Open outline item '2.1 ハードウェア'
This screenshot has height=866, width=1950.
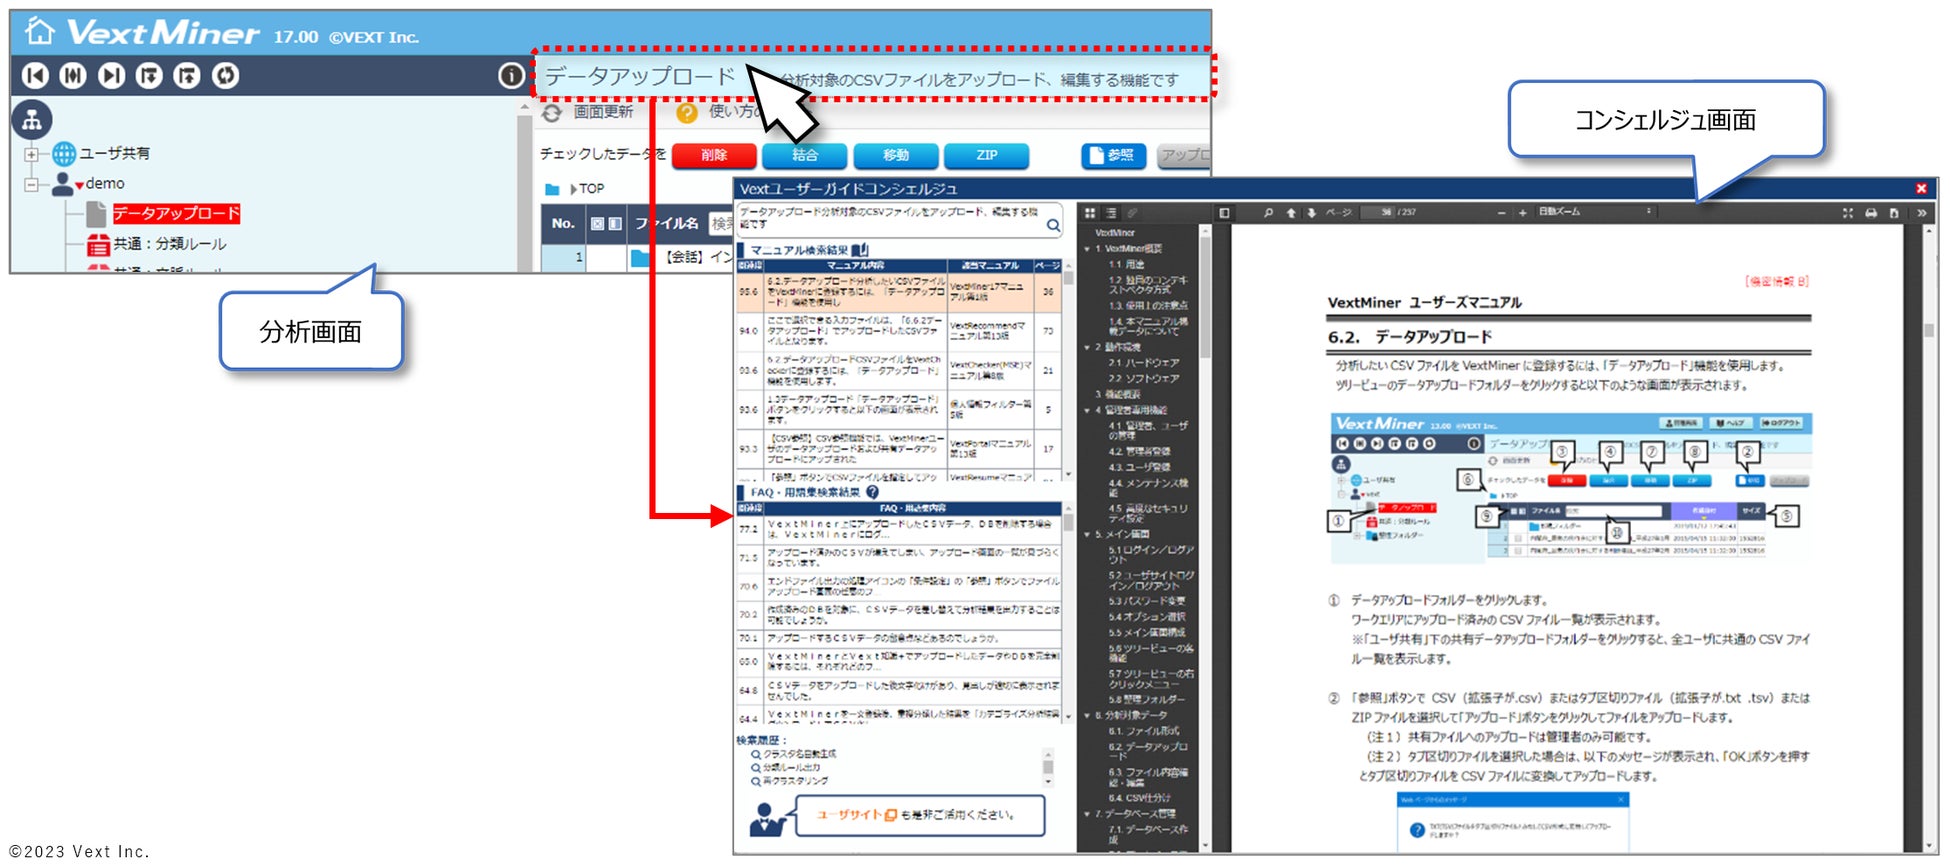(x=1144, y=363)
